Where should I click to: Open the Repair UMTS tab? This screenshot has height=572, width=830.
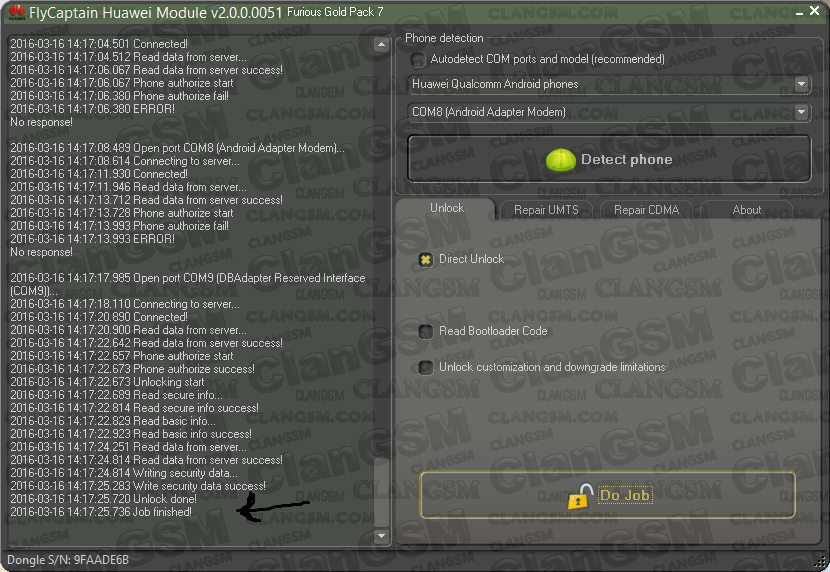tap(546, 210)
